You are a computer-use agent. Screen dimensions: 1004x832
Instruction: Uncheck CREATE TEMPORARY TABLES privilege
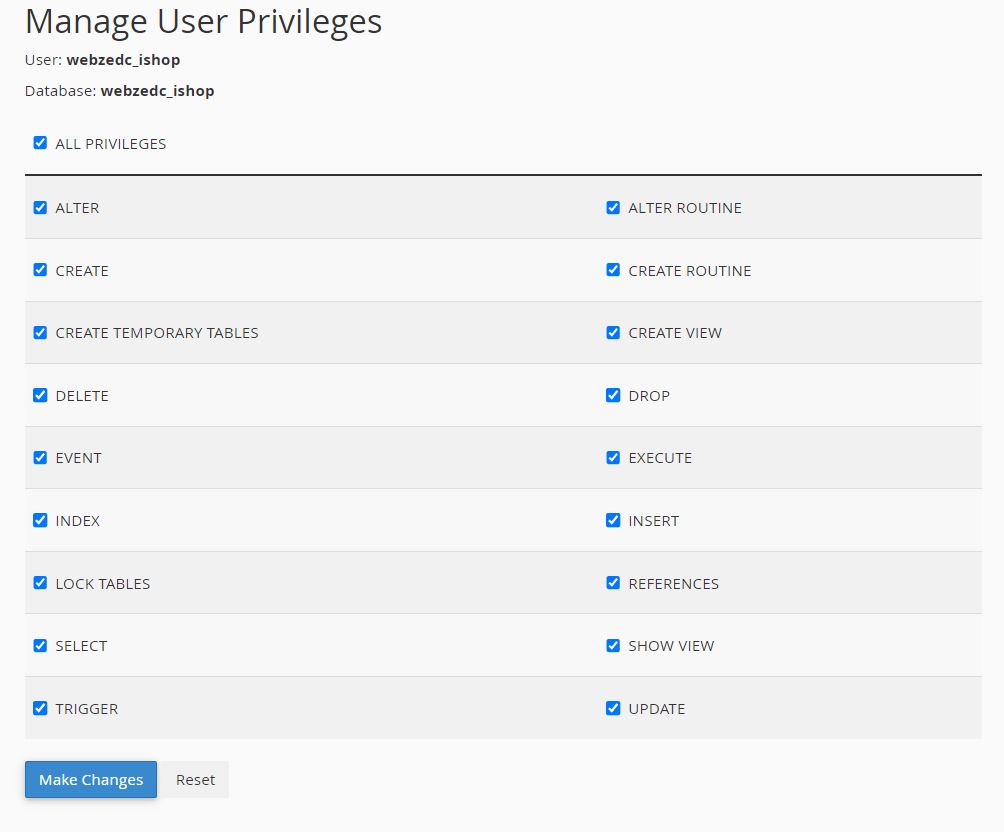(x=40, y=333)
